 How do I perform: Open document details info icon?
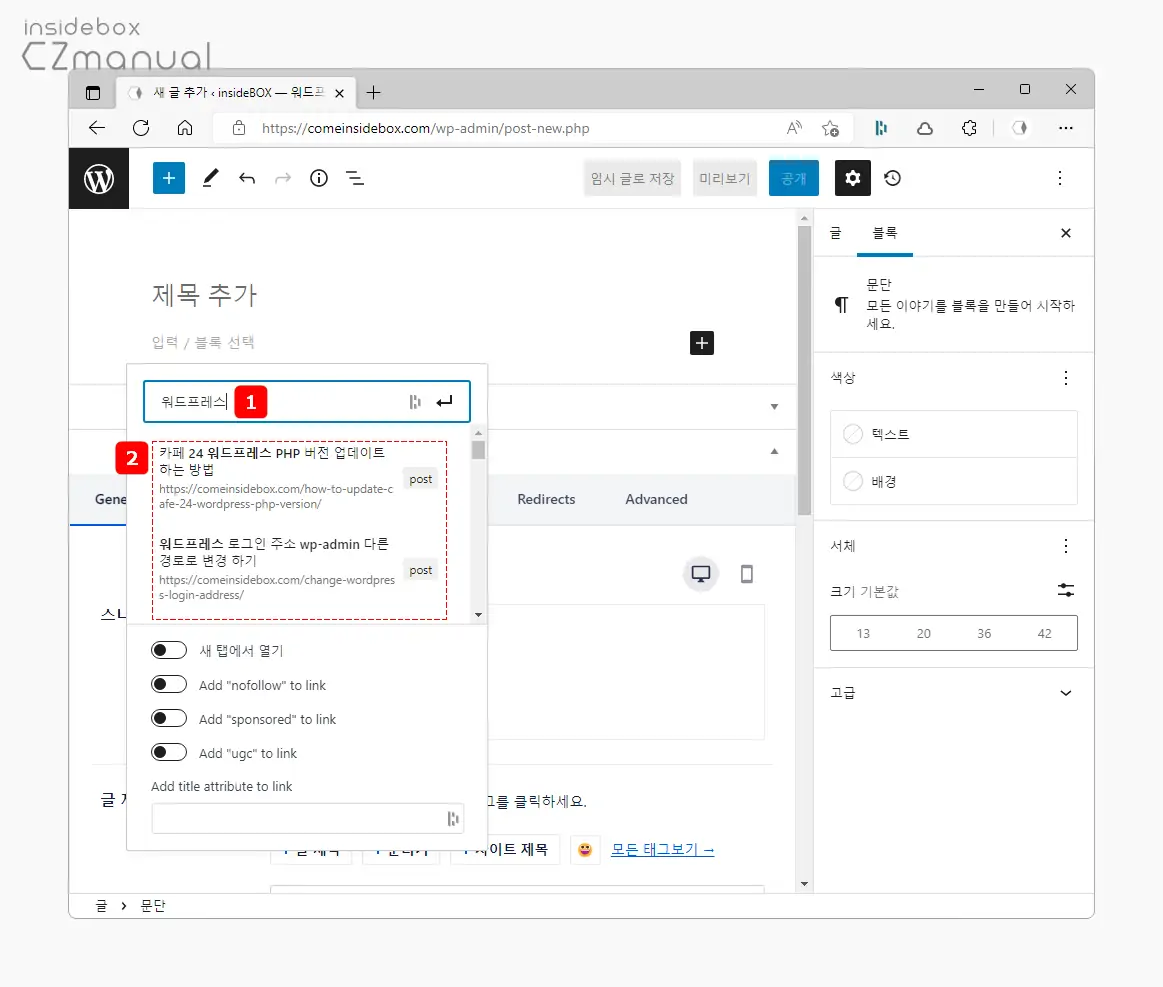[319, 178]
